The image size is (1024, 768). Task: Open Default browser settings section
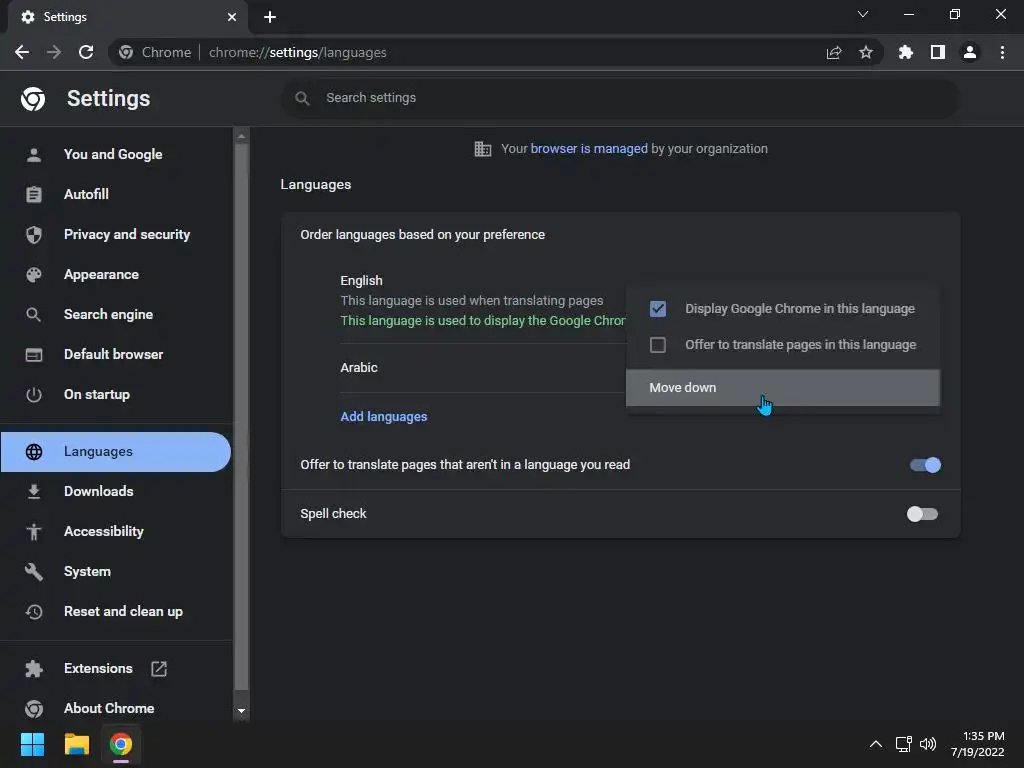(x=116, y=354)
